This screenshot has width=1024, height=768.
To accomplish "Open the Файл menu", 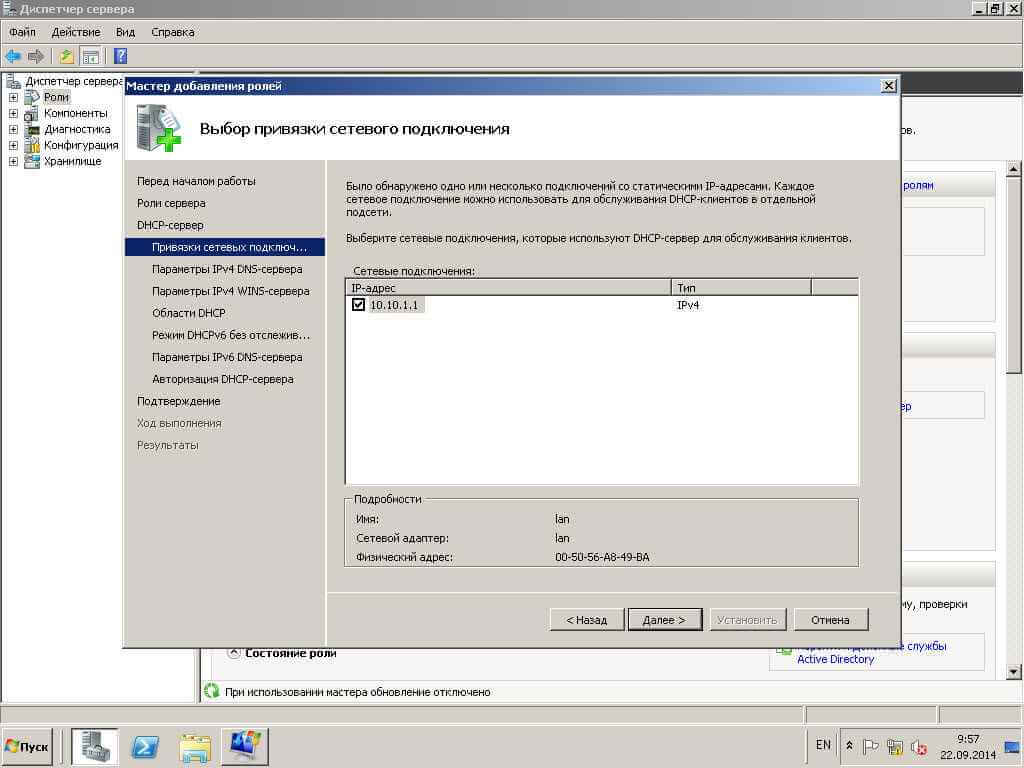I will (x=22, y=32).
